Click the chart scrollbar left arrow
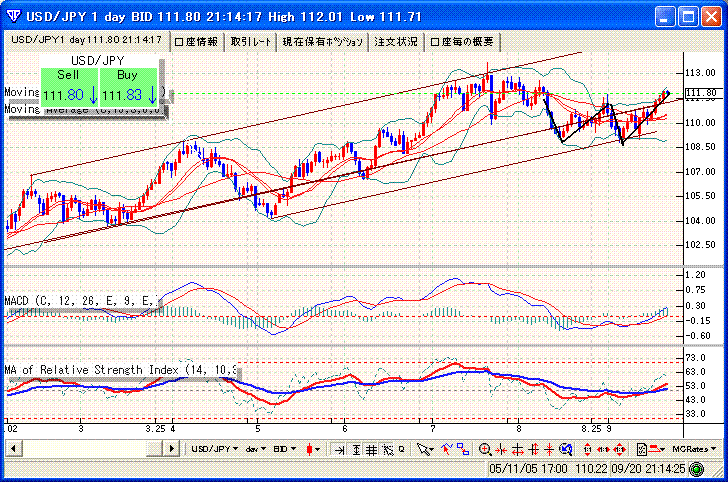 (11, 450)
